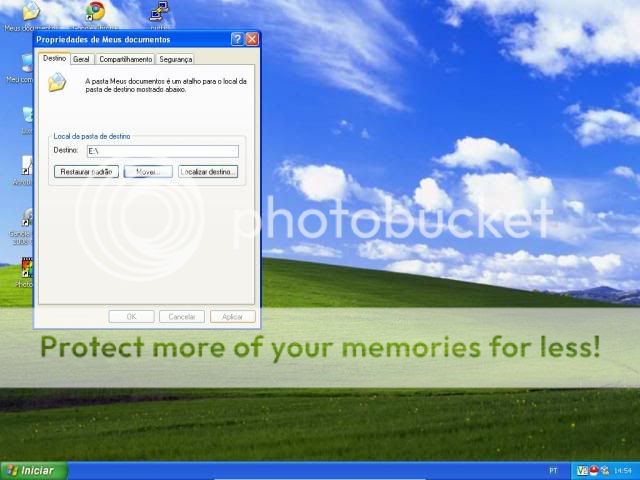Screen dimensions: 640x480
Task: Select the Destino tab
Action: (x=54, y=58)
